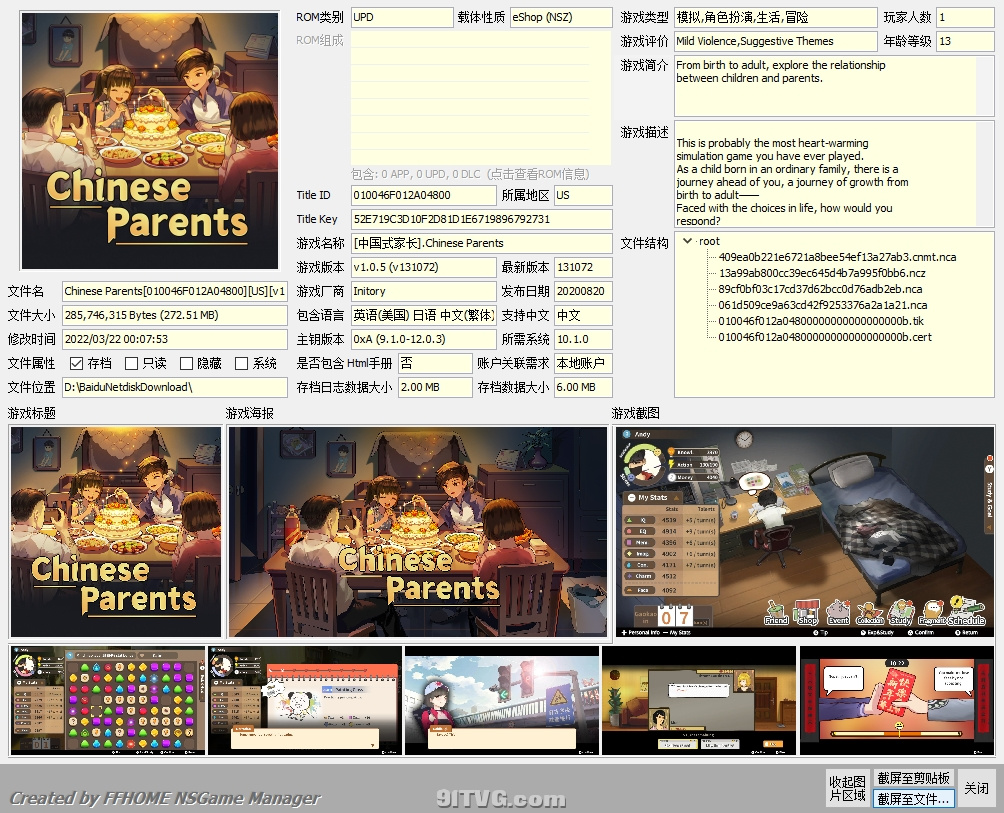Tick the 系统 (system) attribute checkbox

click(x=241, y=364)
